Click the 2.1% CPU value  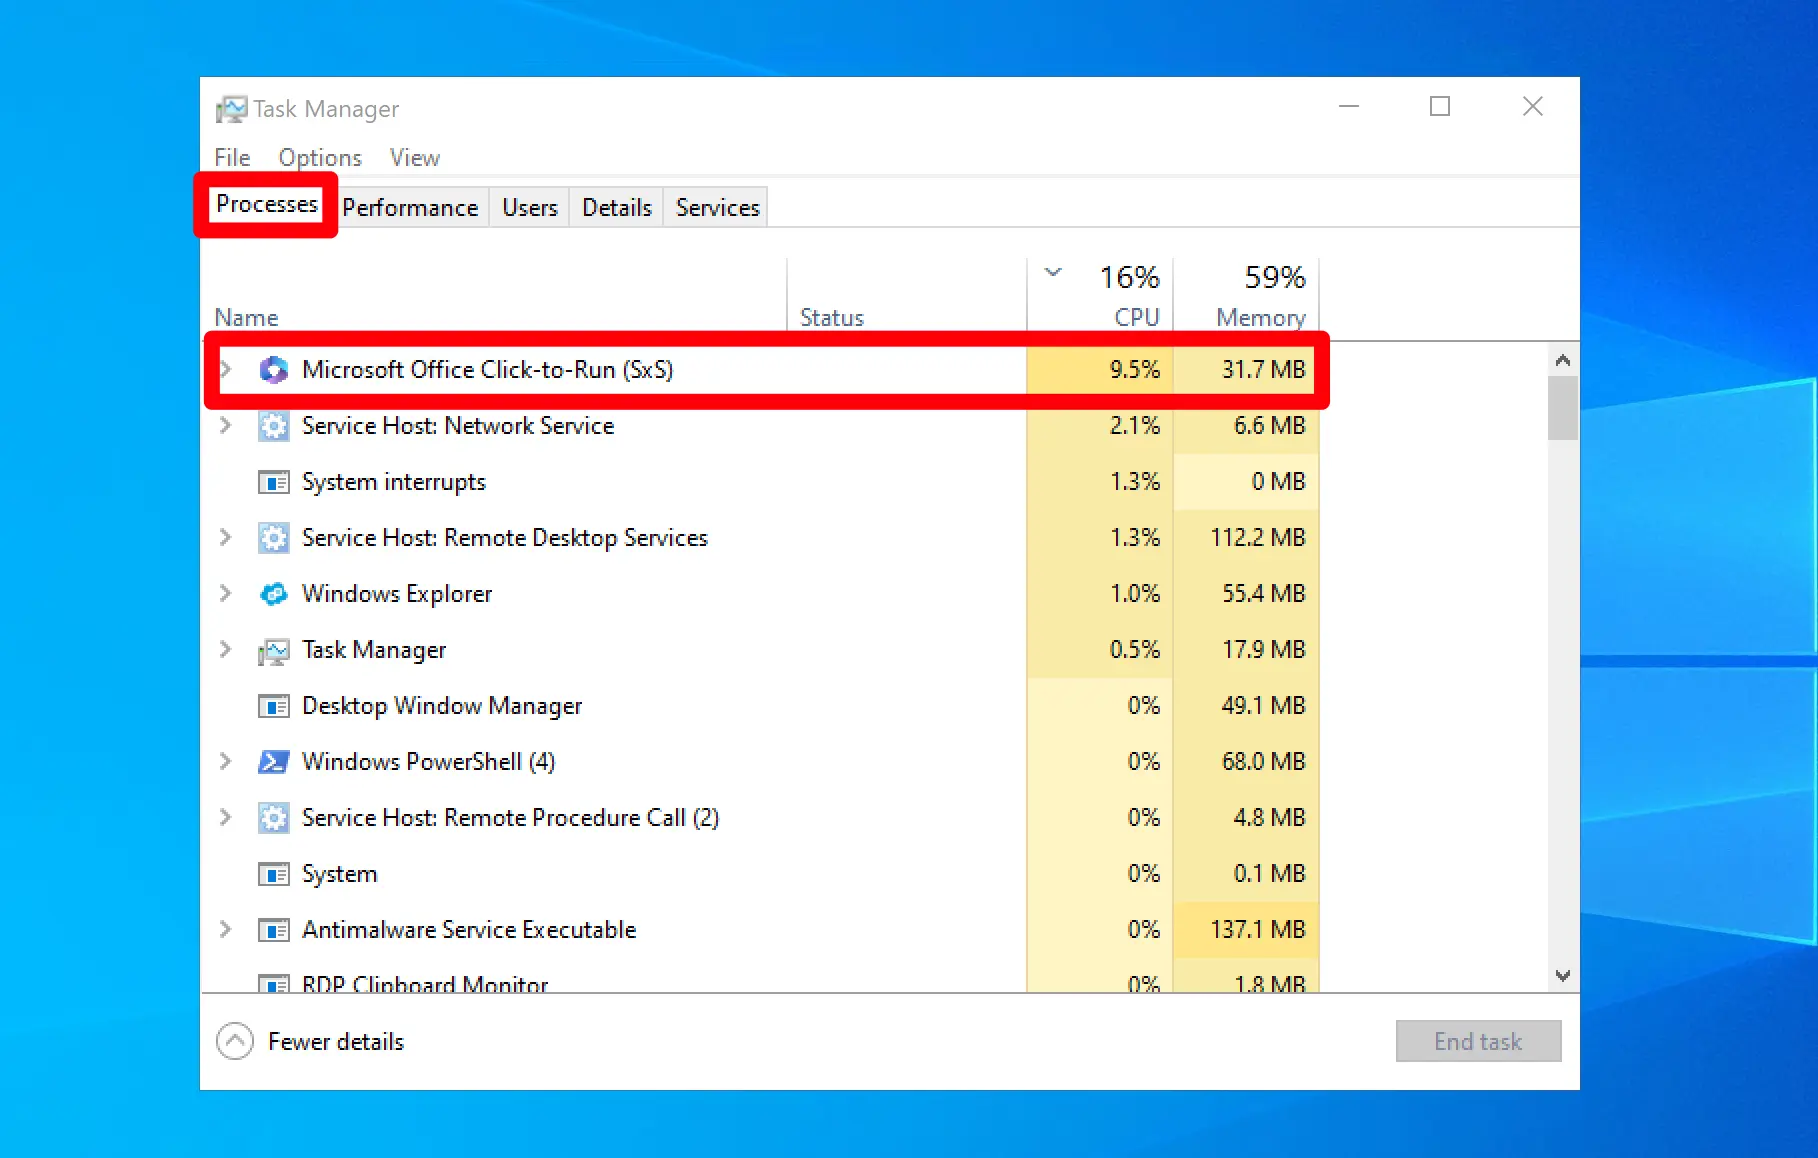(1135, 426)
